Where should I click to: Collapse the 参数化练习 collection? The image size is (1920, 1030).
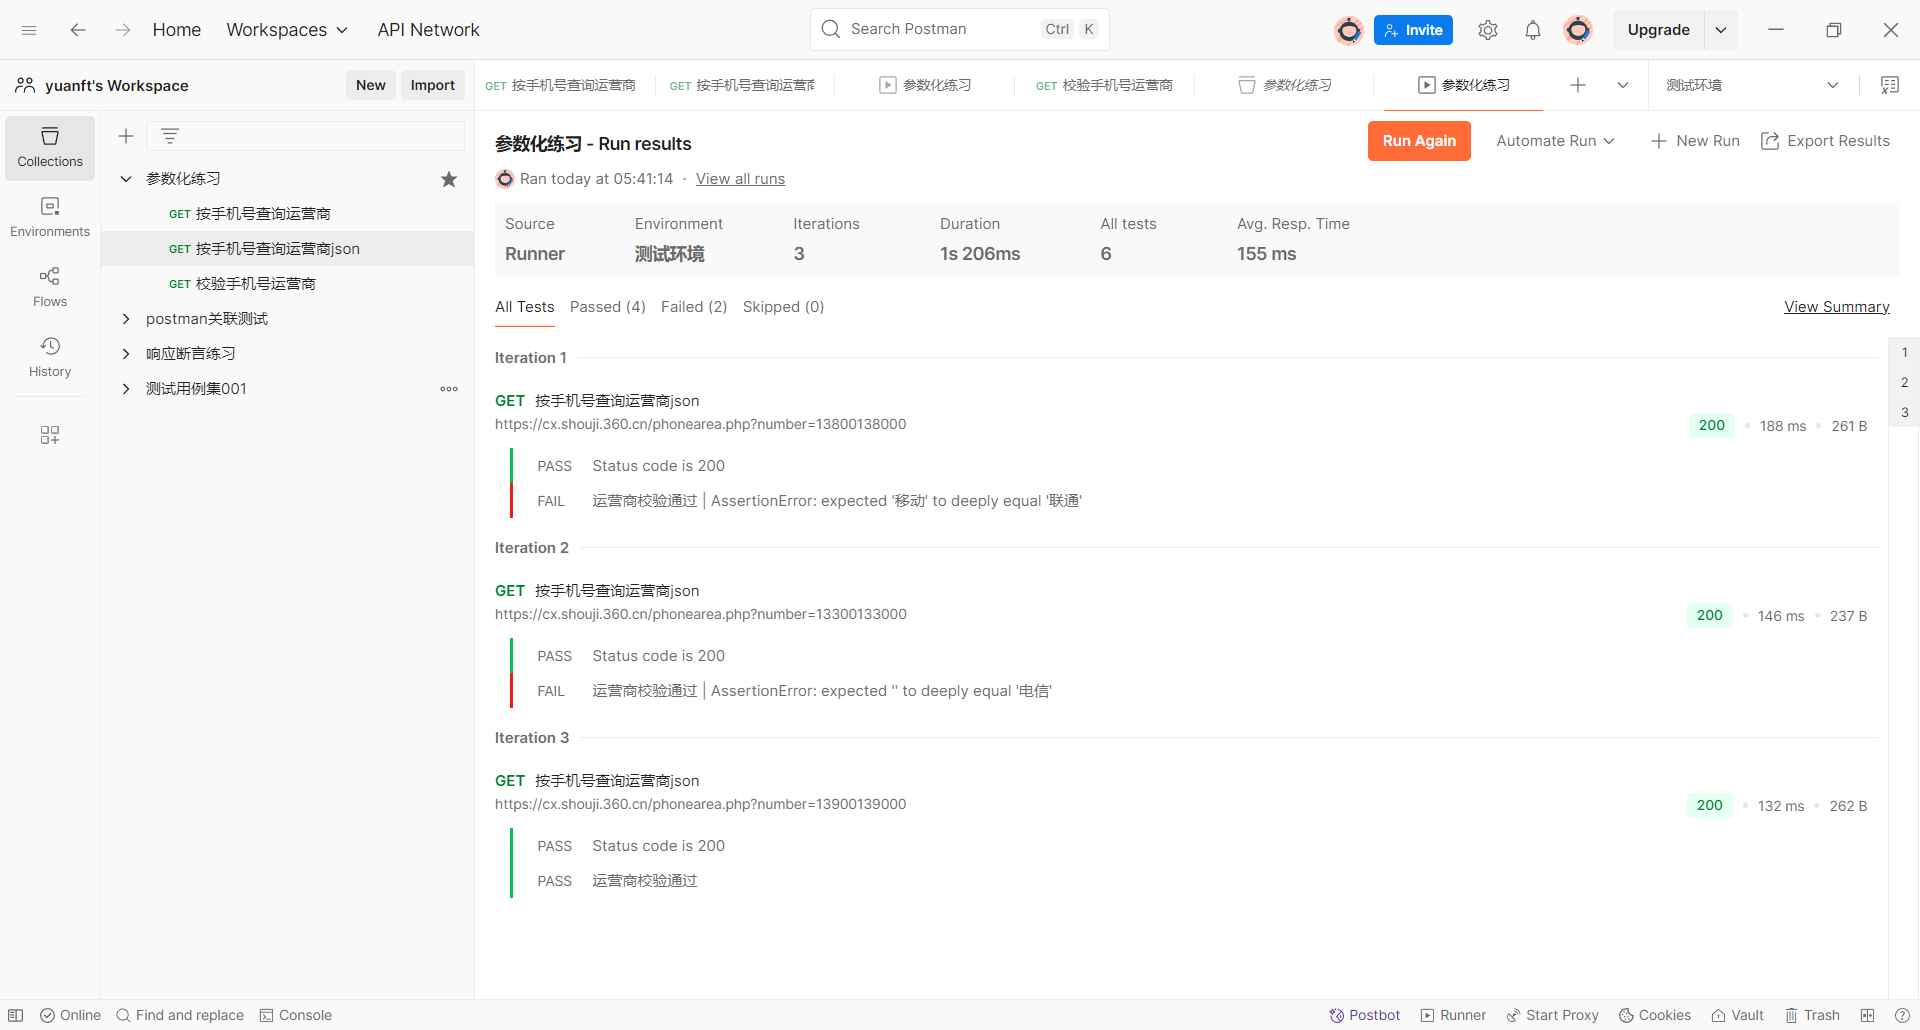126,179
